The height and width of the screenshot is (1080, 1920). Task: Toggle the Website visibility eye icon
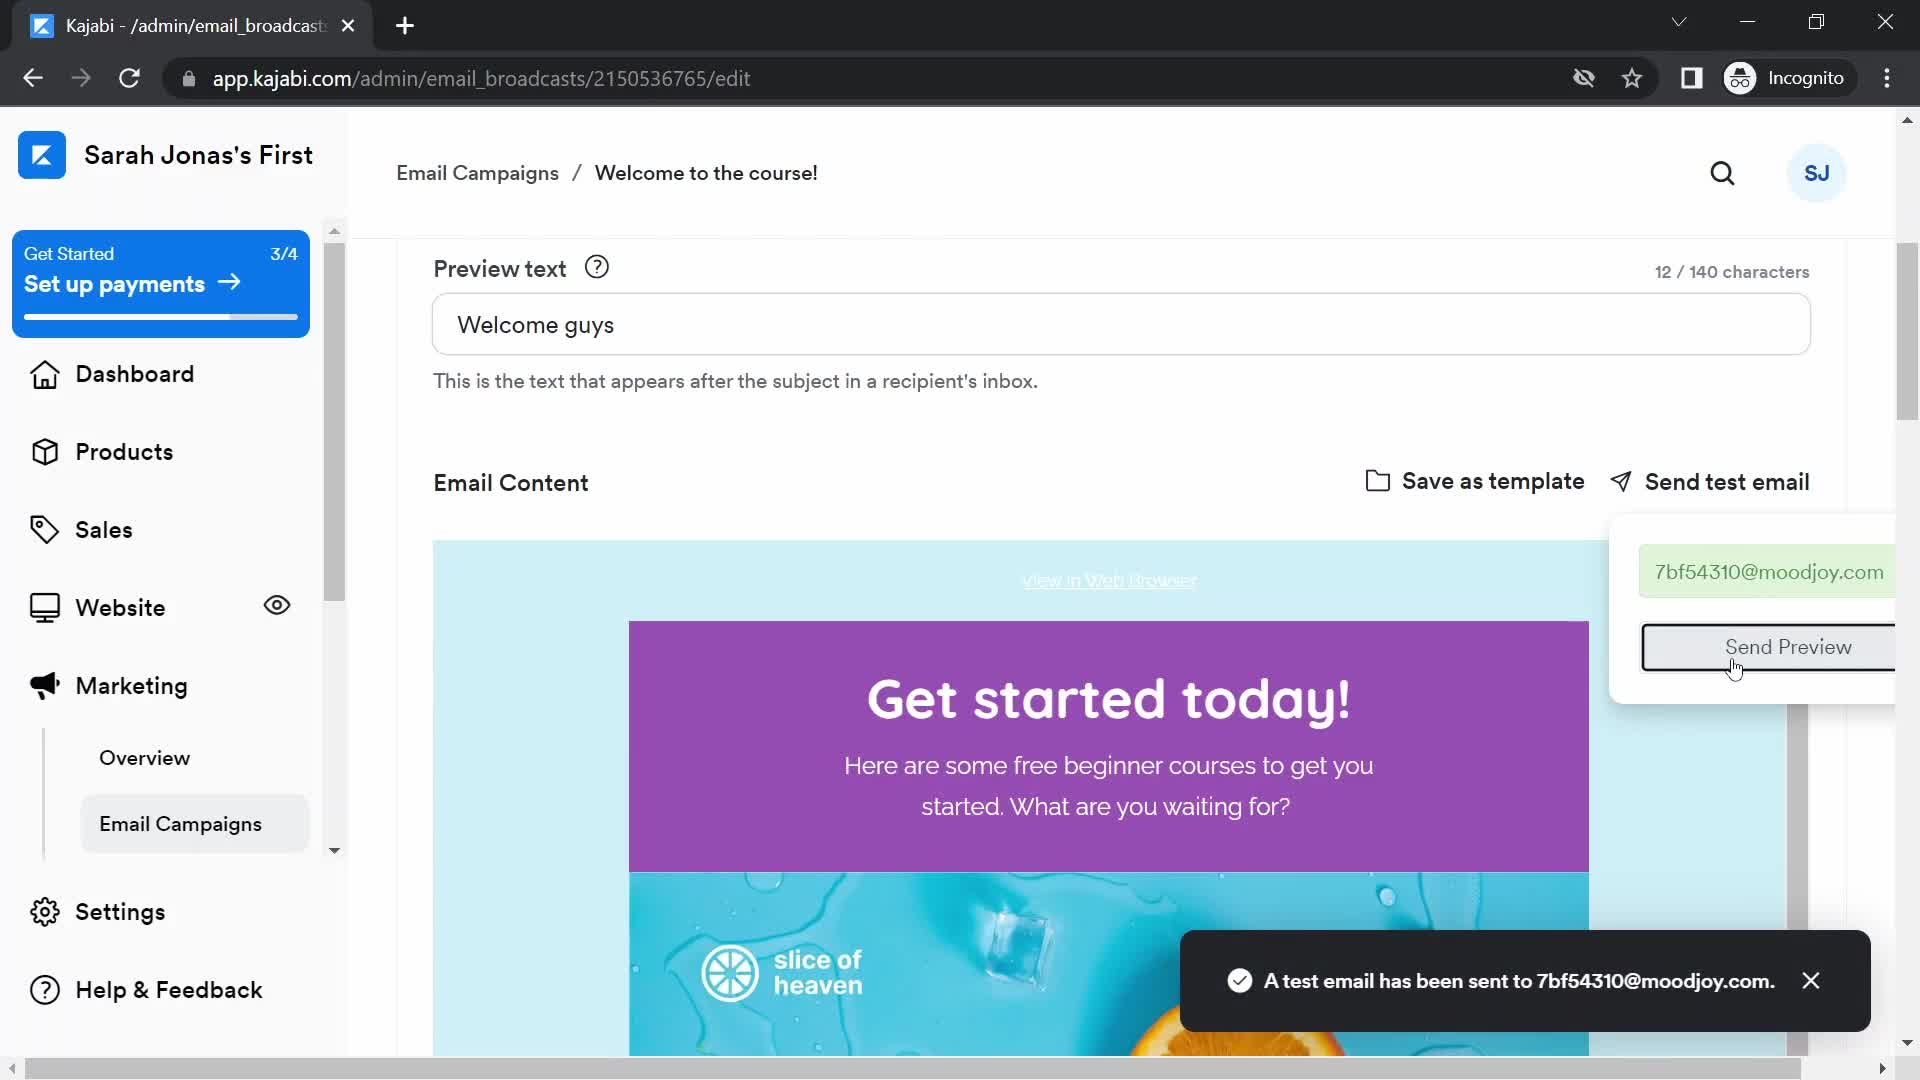(x=276, y=605)
